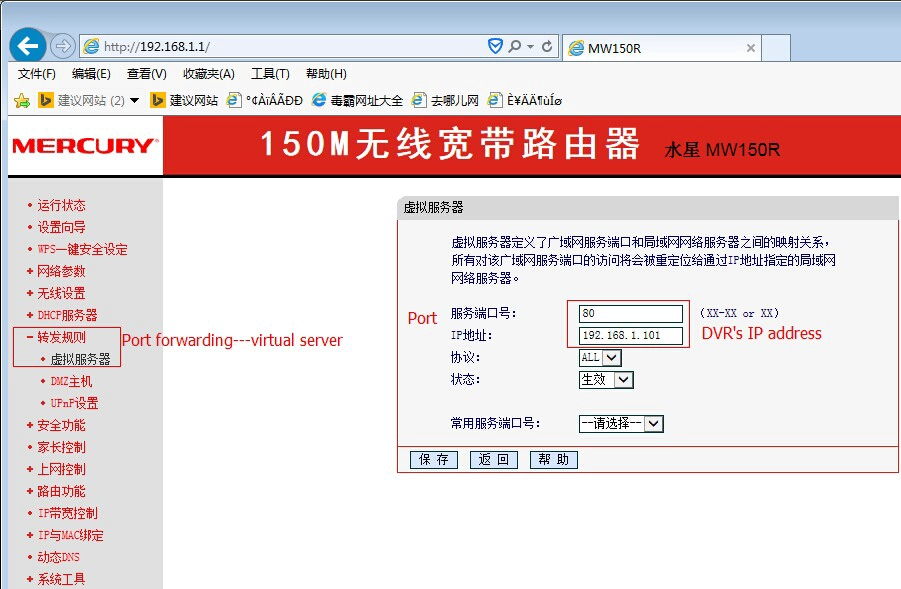Viewport: 901px width, 589px height.
Task: Expand 系统工具 in the sidebar
Action: [61, 579]
